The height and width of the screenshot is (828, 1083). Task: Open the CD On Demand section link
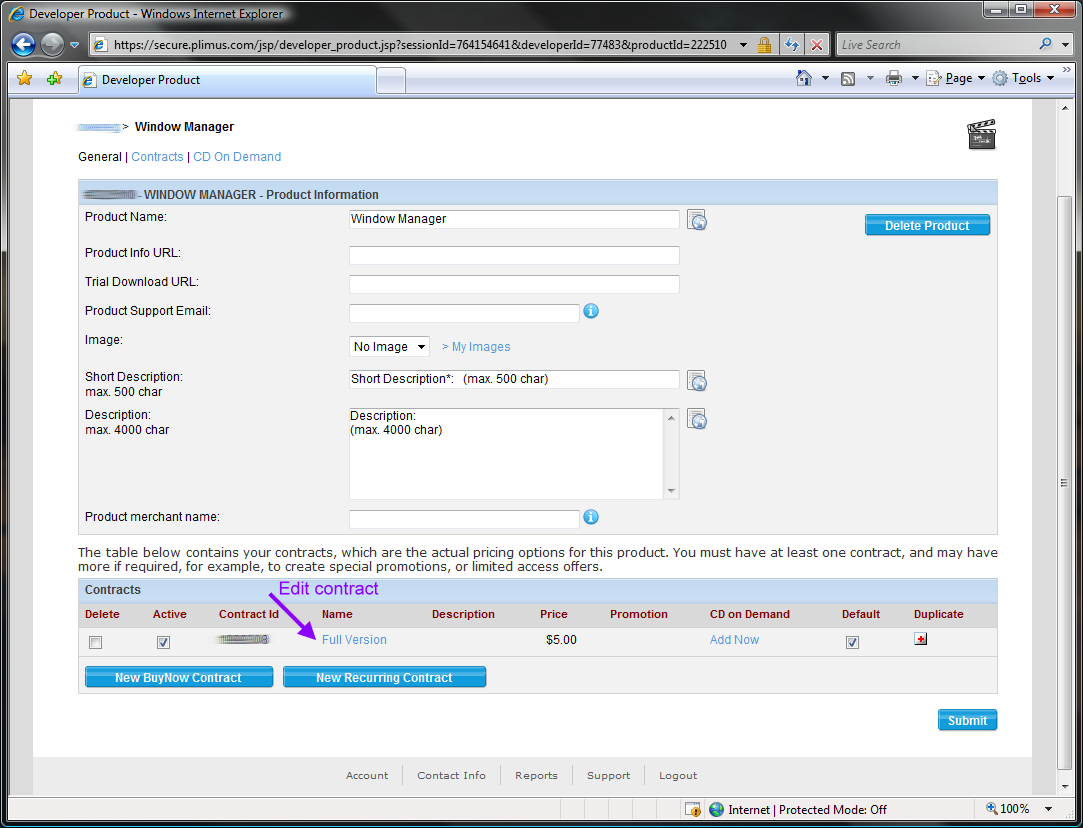pos(237,157)
